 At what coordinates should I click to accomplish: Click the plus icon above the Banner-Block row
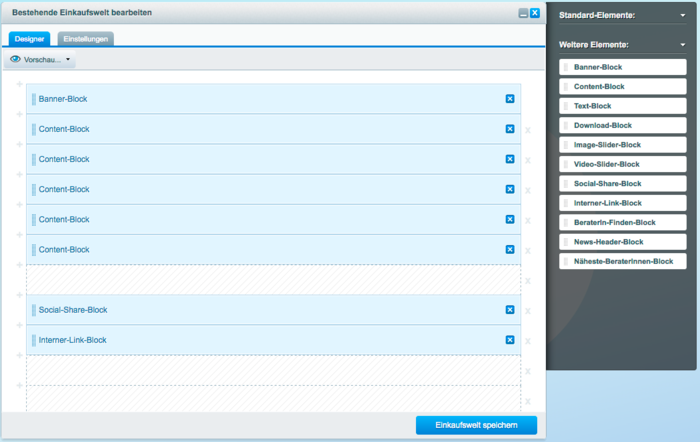pyautogui.click(x=20, y=85)
